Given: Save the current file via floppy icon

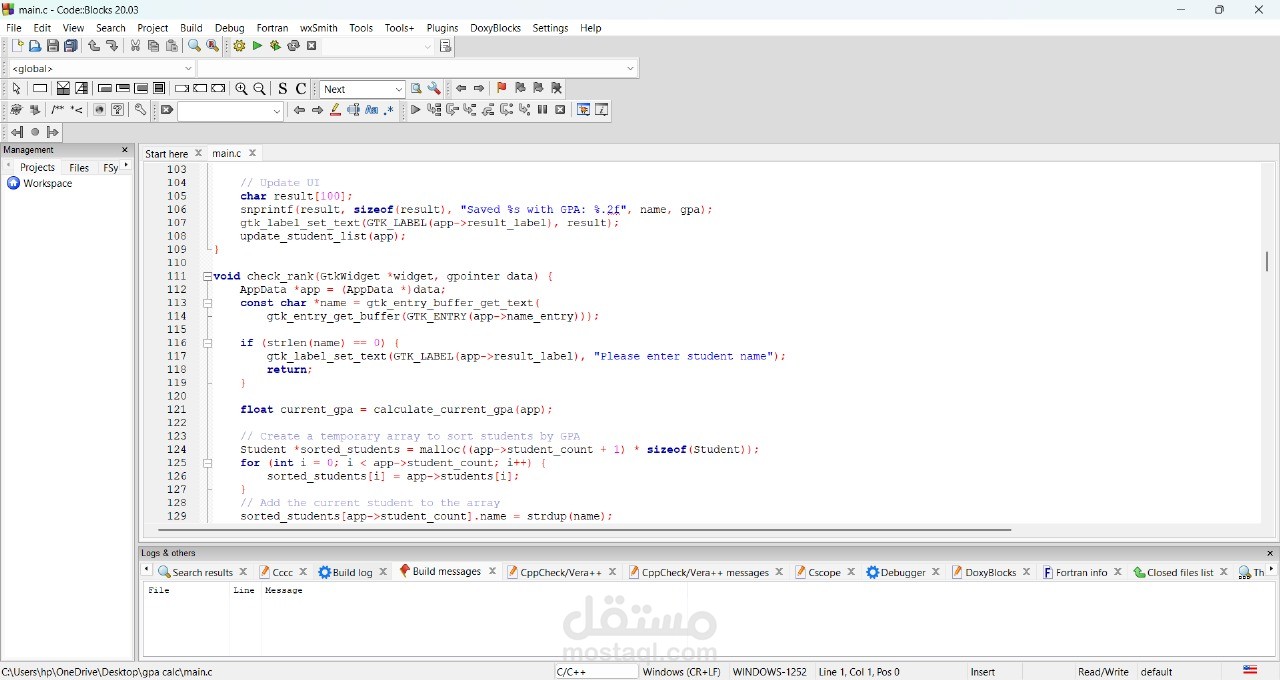Looking at the screenshot, I should coord(53,46).
